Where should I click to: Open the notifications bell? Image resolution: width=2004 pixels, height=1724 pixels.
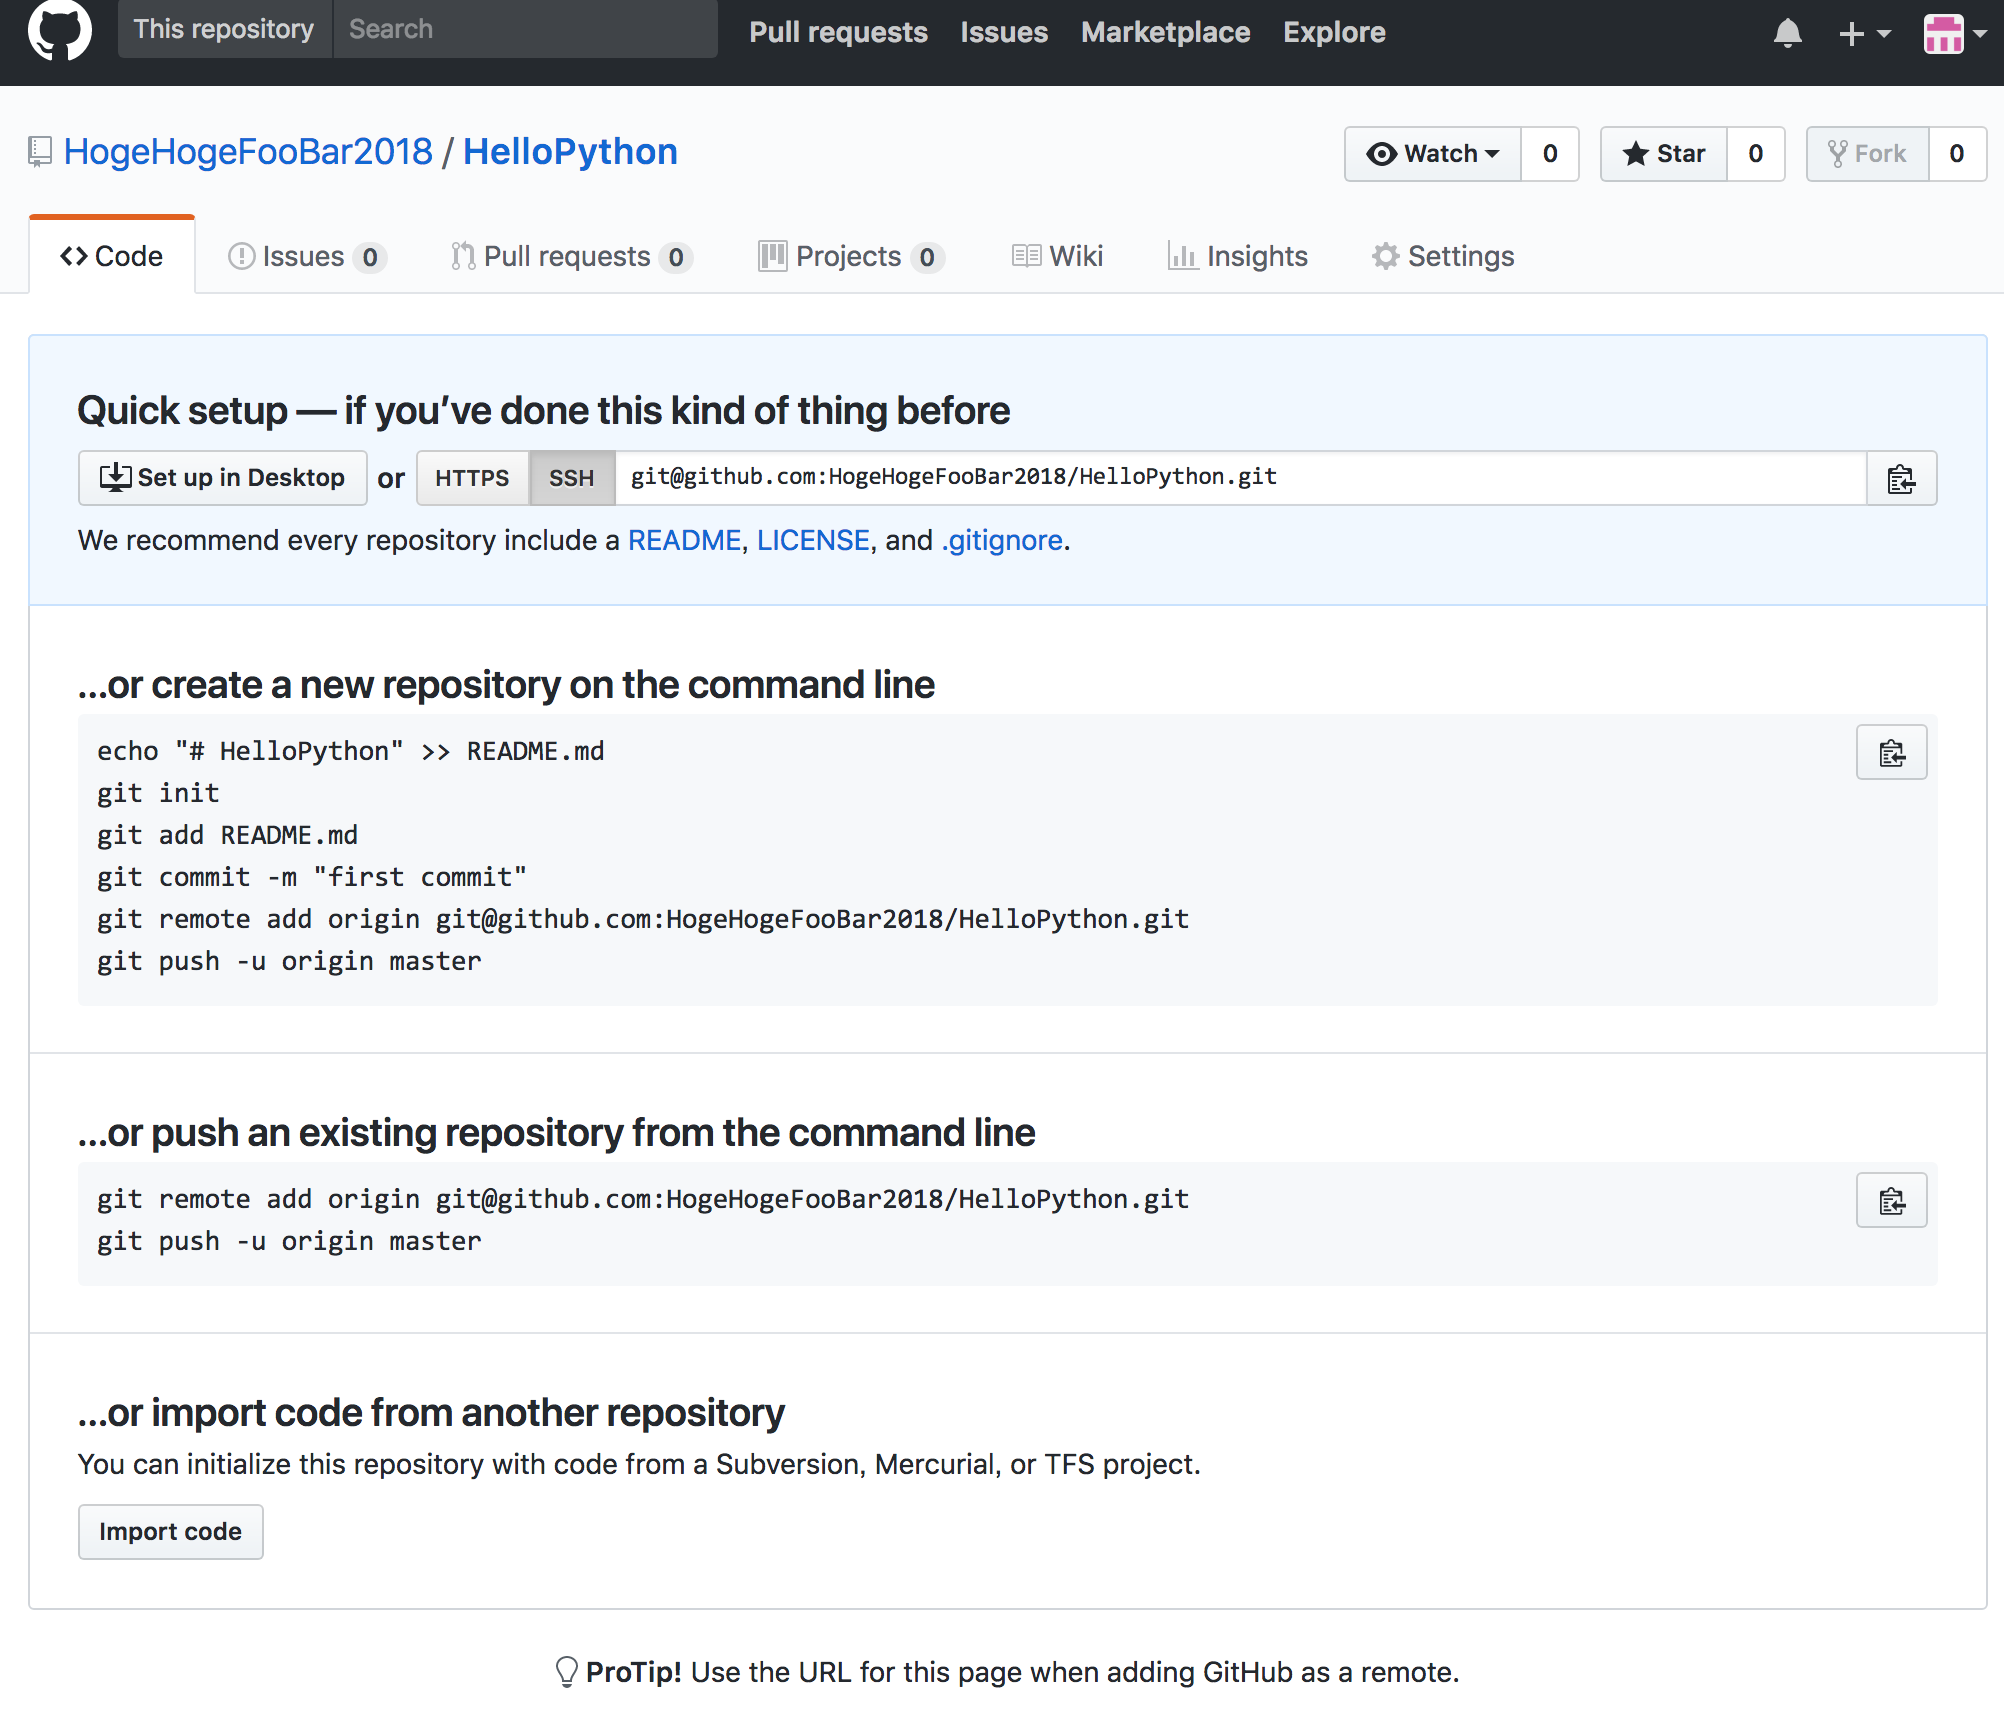point(1787,33)
